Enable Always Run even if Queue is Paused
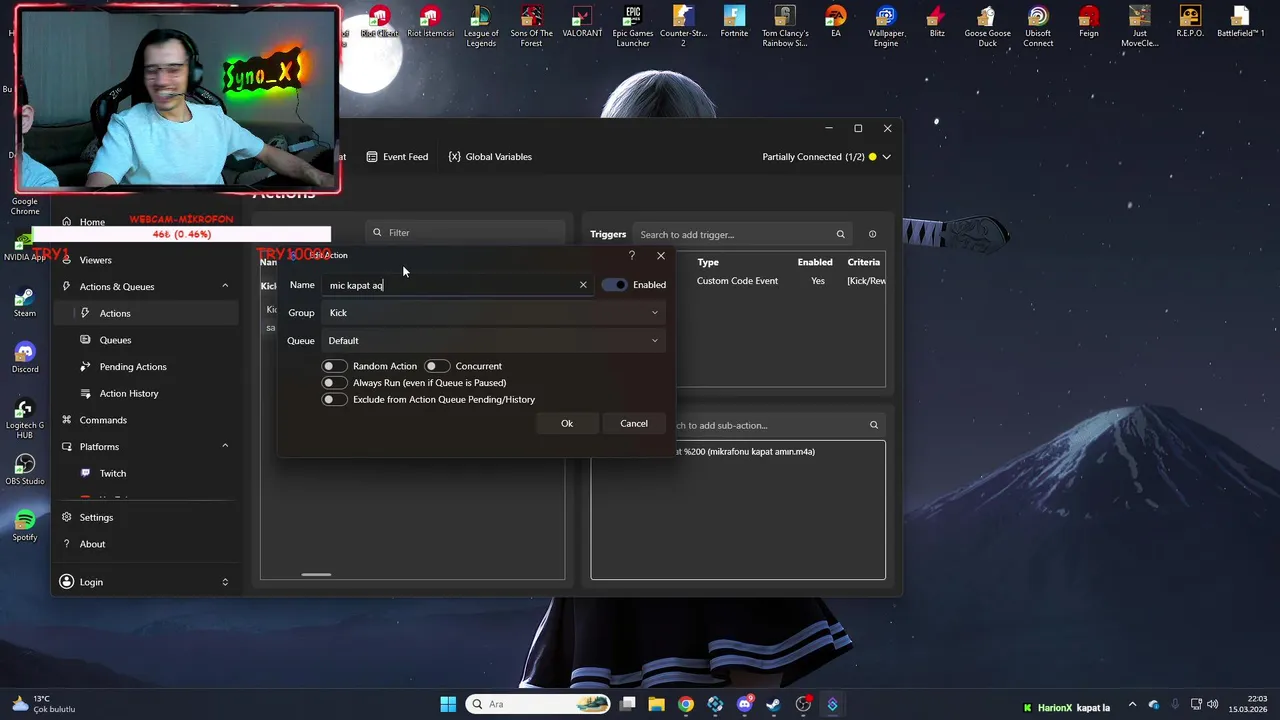Screen dimensions: 1280x720 click(334, 383)
